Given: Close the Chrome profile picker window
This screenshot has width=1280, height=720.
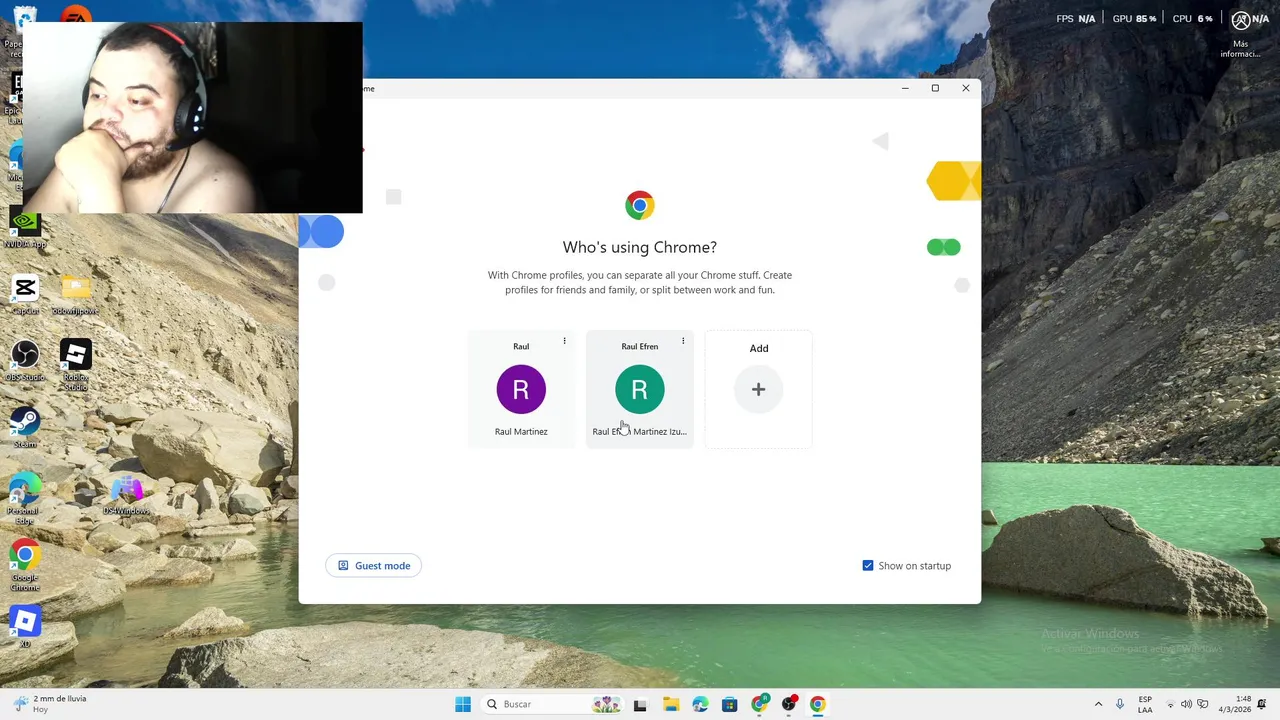Looking at the screenshot, I should [966, 88].
